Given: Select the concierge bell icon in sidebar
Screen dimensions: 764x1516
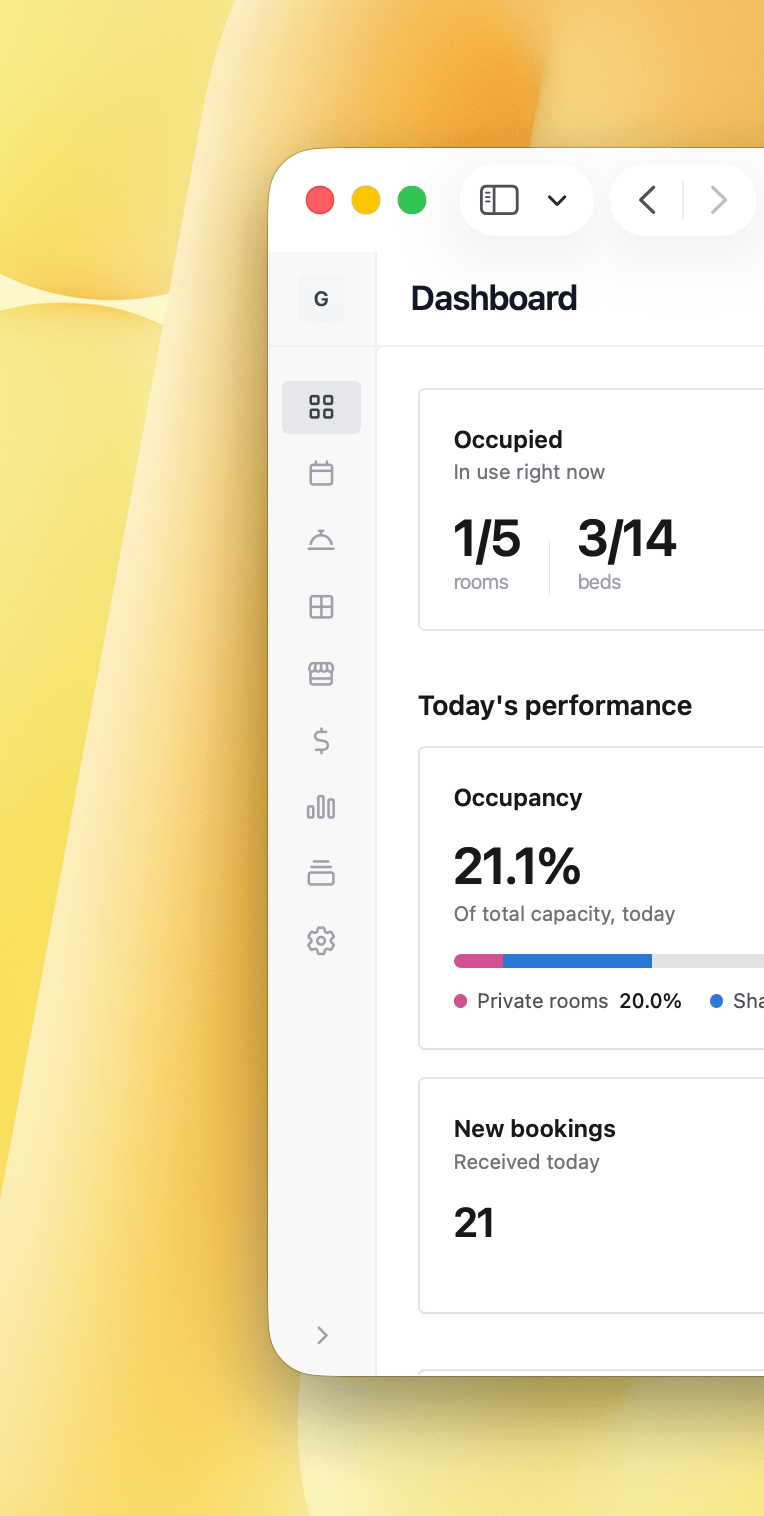Looking at the screenshot, I should coord(321,540).
